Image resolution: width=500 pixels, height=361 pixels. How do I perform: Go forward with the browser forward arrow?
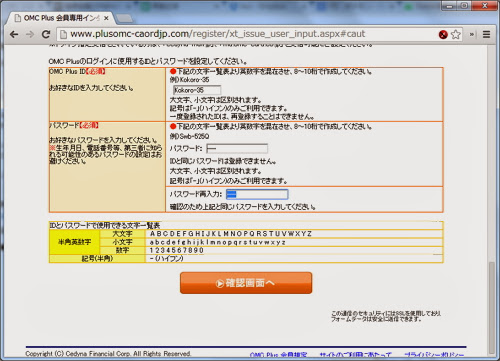[30, 34]
